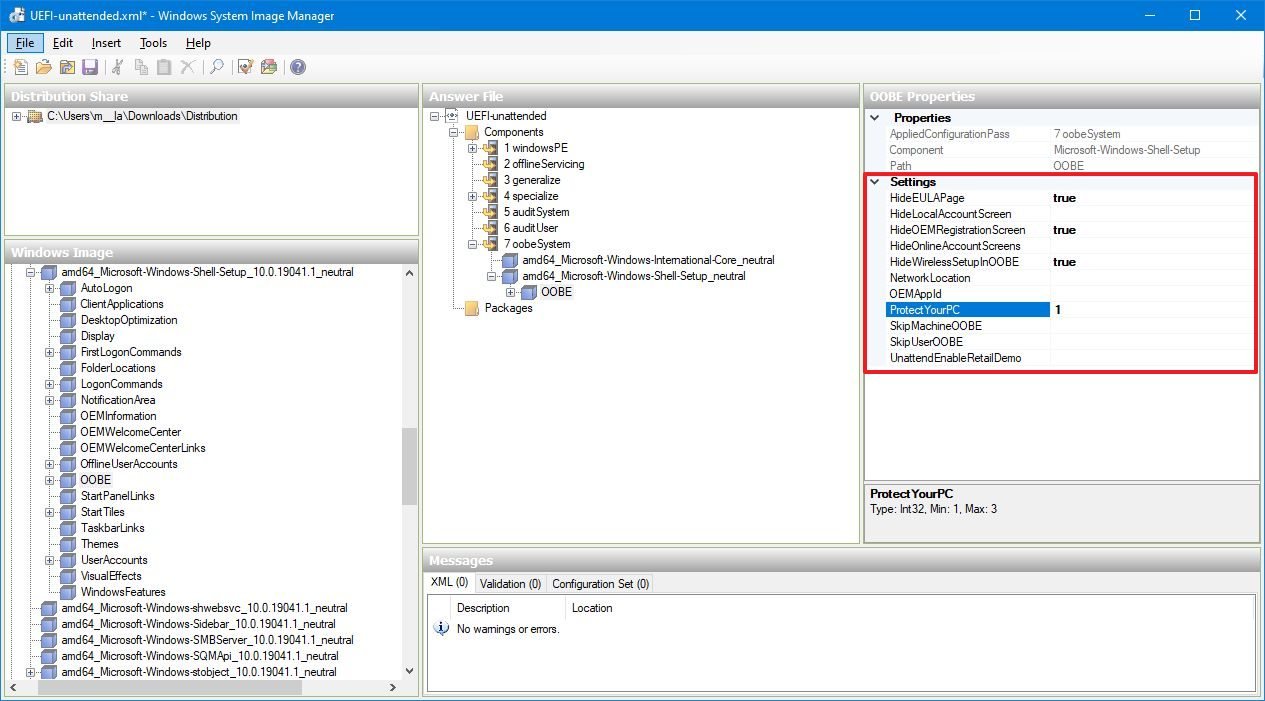Image resolution: width=1265 pixels, height=701 pixels.
Task: Click the ProtectYourPC value field
Action: tap(1152, 310)
